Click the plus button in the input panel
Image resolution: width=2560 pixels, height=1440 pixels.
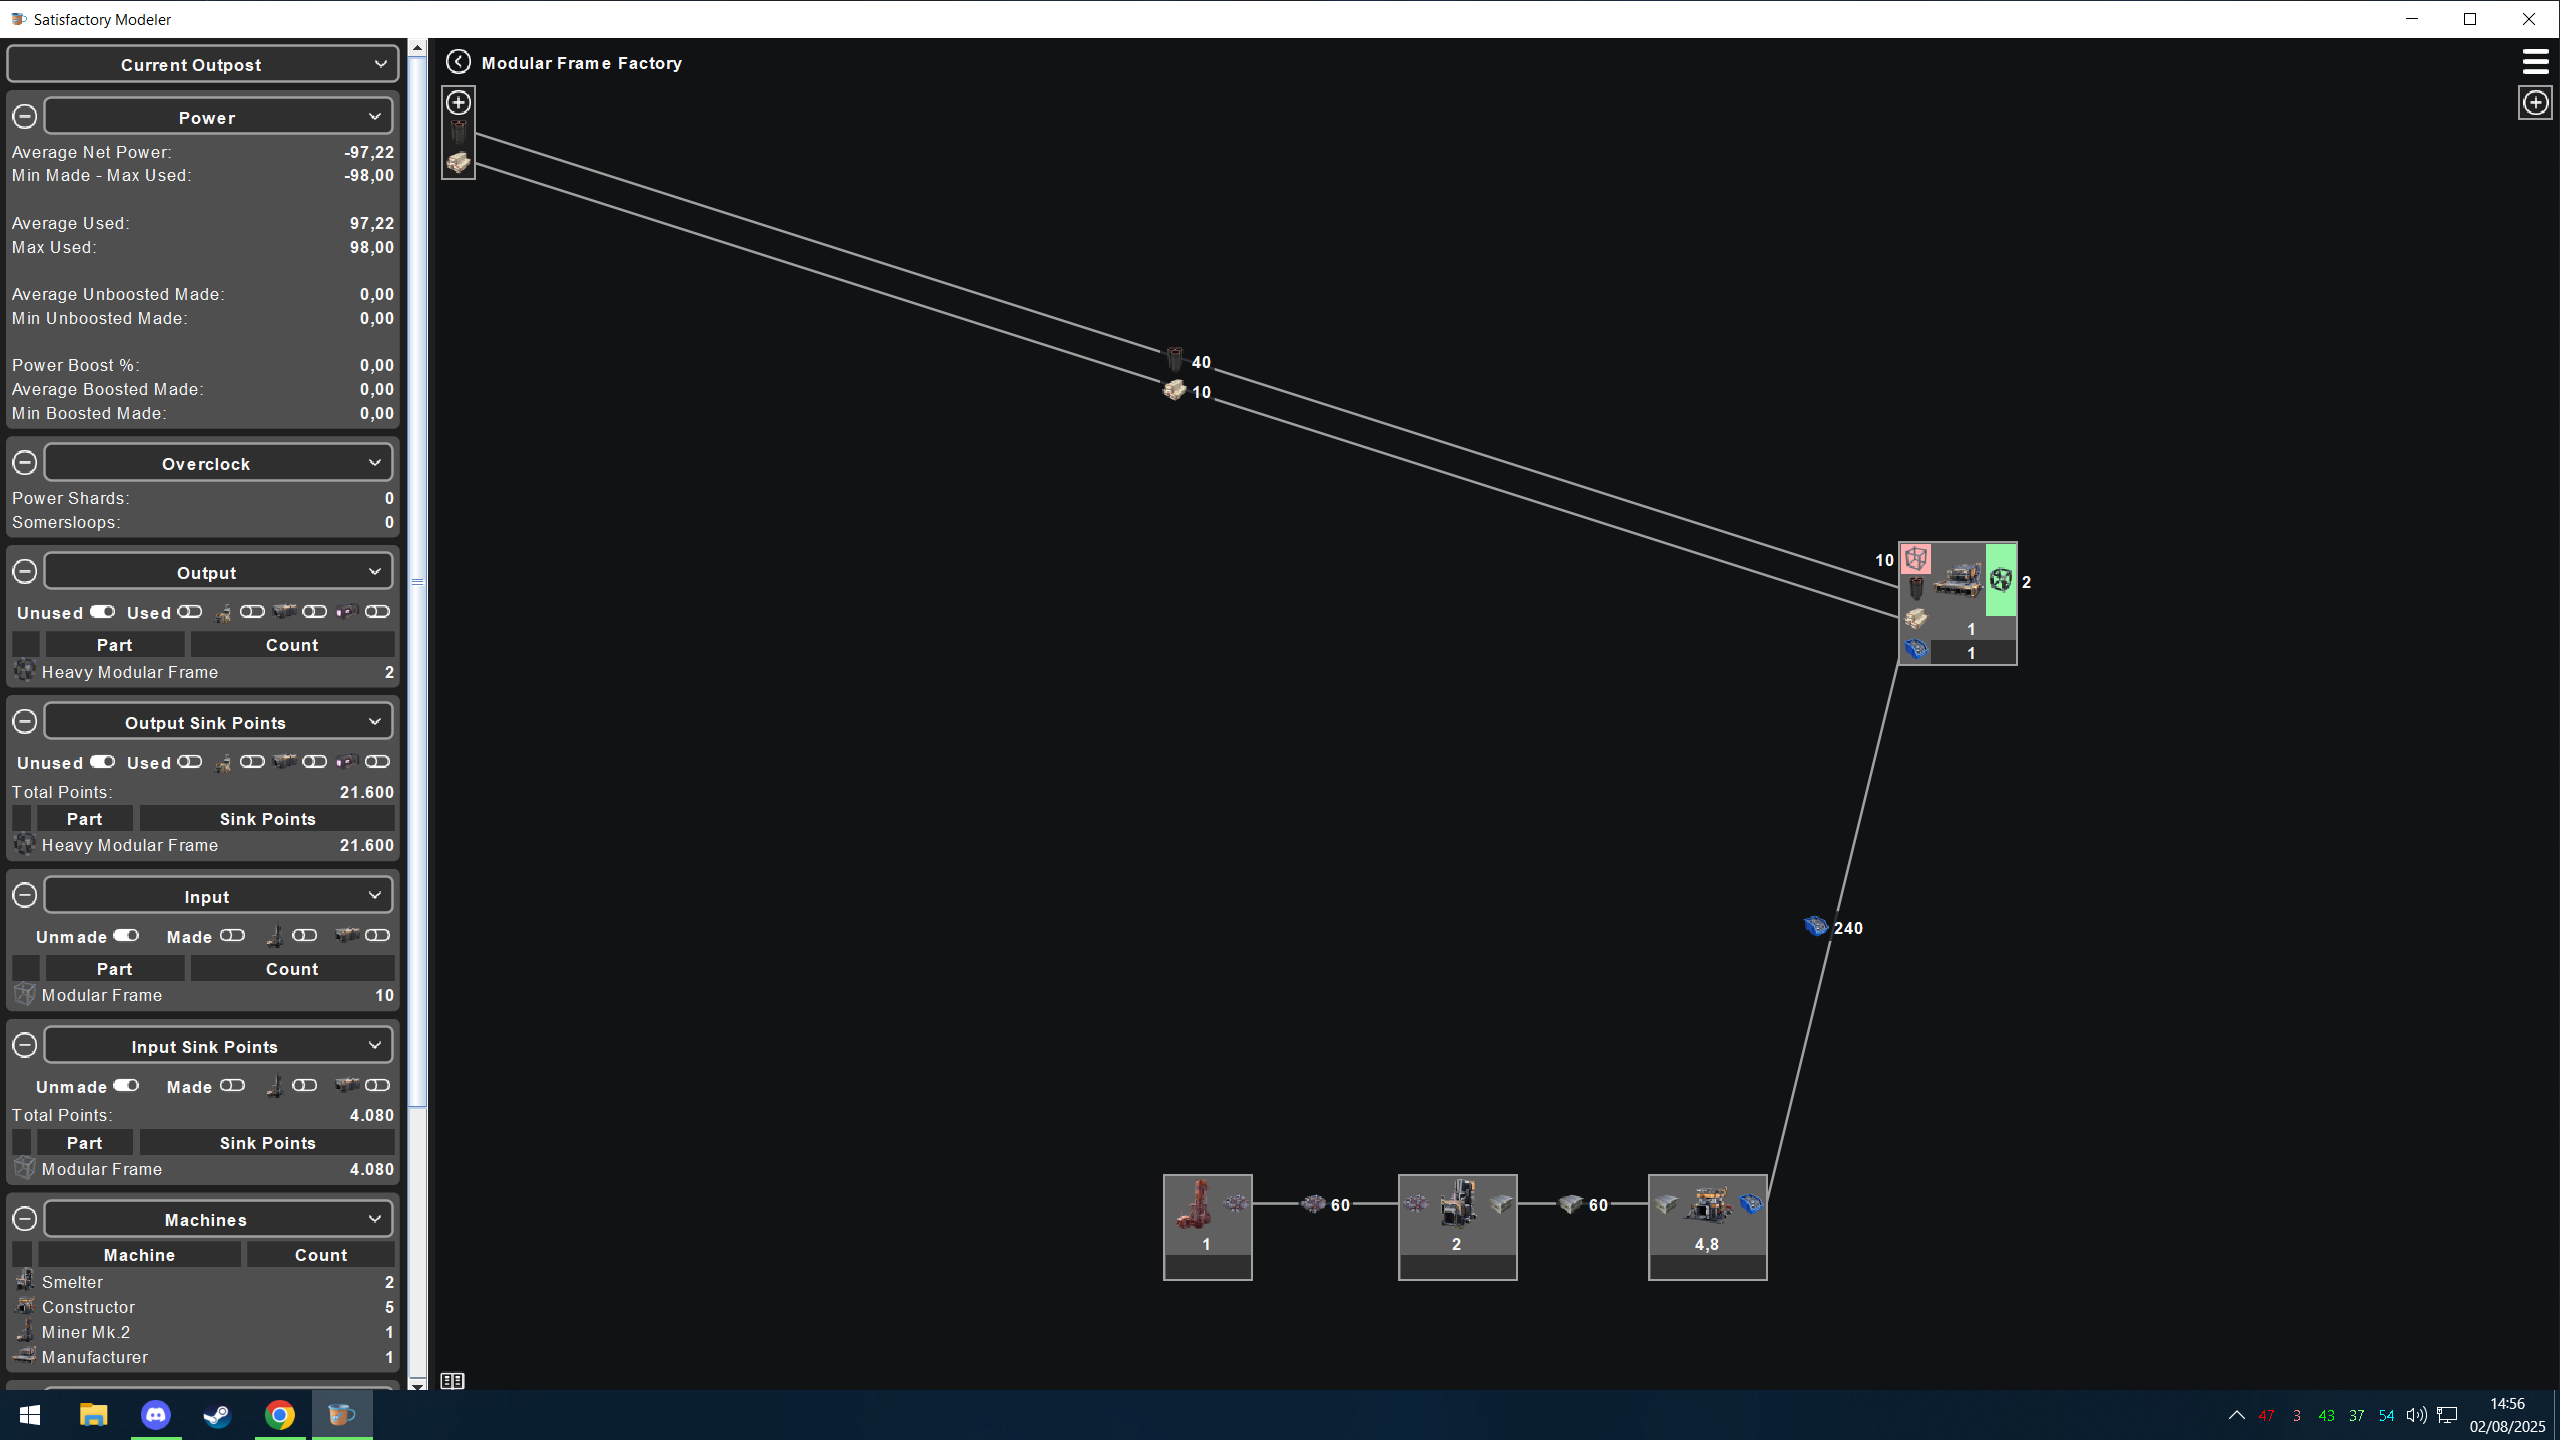[458, 102]
